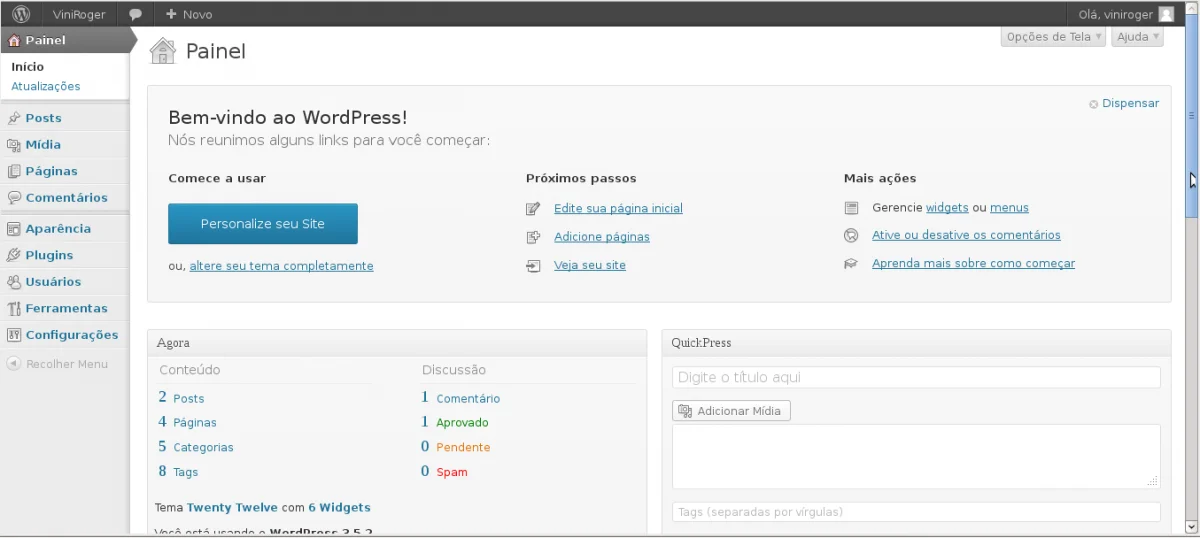Click the Painel home icon in sidebar
Viewport: 1200px width, 538px height.
13,41
